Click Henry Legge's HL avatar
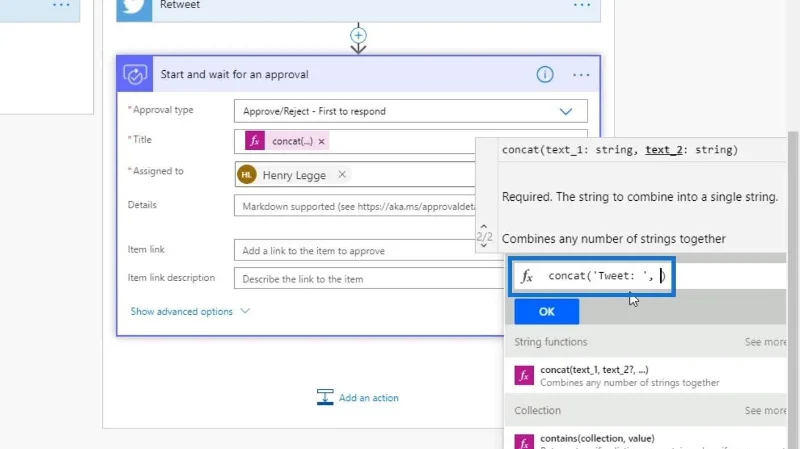800x449 pixels. coord(246,174)
